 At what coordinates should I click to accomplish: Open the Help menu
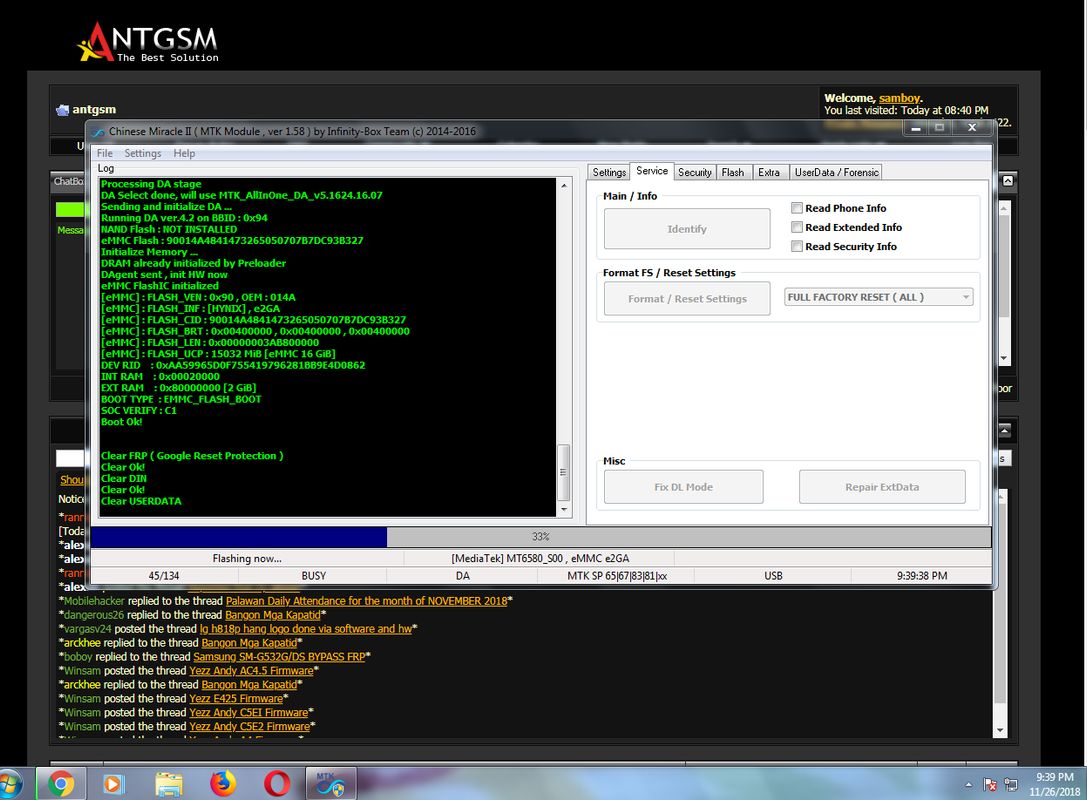tap(184, 153)
